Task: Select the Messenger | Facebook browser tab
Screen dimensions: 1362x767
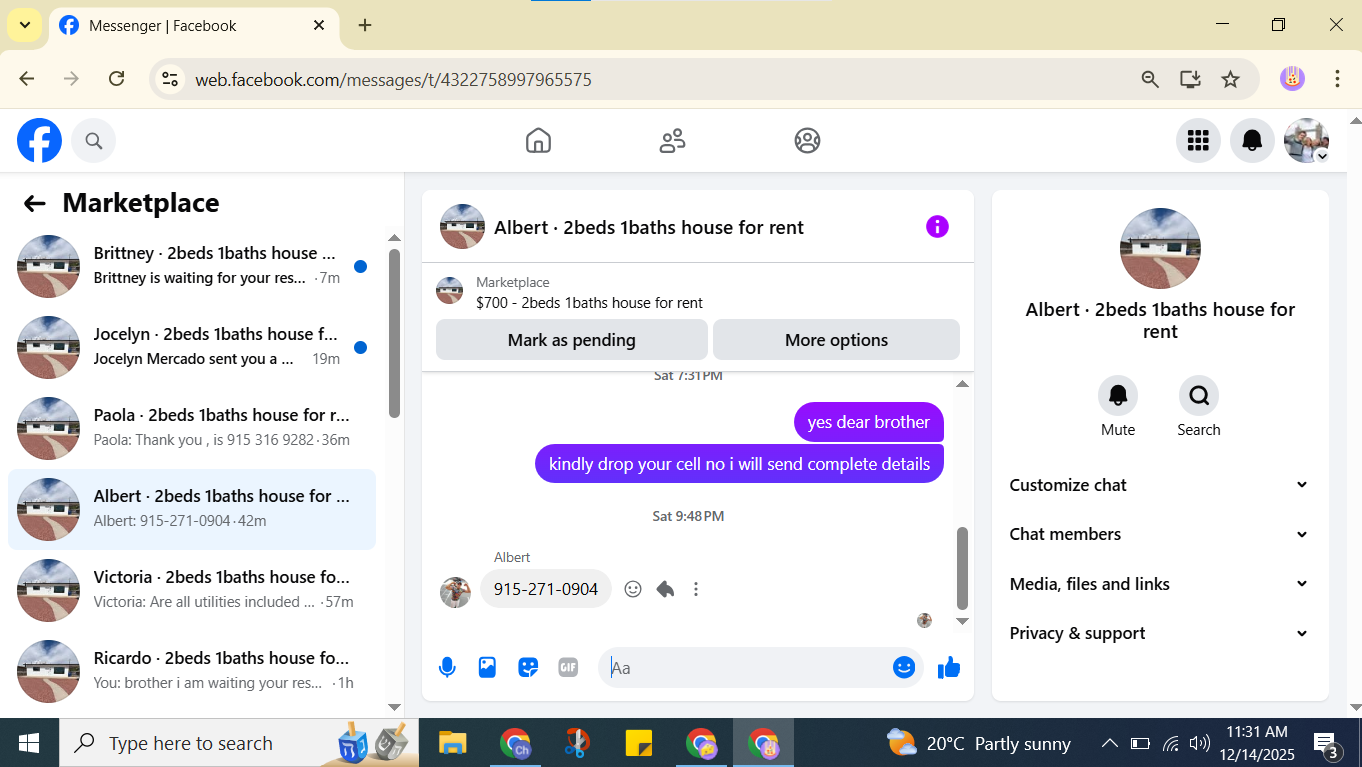Action: [193, 26]
